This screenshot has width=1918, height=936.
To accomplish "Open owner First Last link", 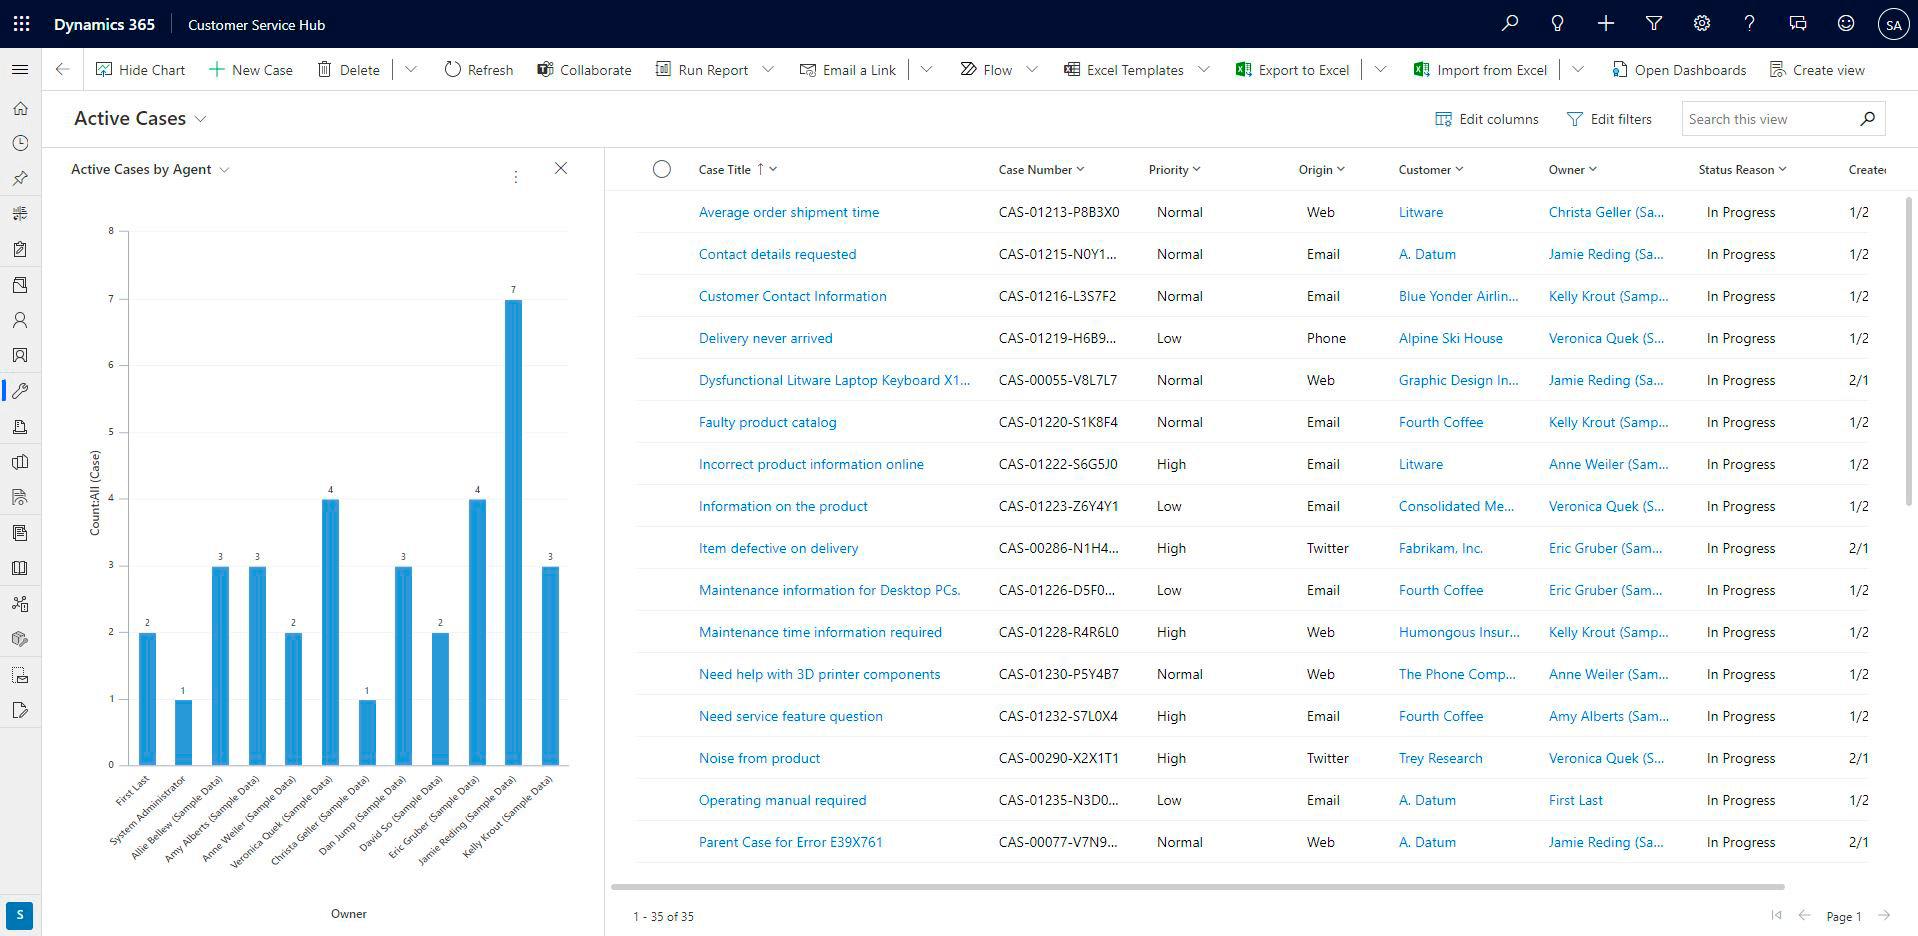I will pyautogui.click(x=1575, y=800).
